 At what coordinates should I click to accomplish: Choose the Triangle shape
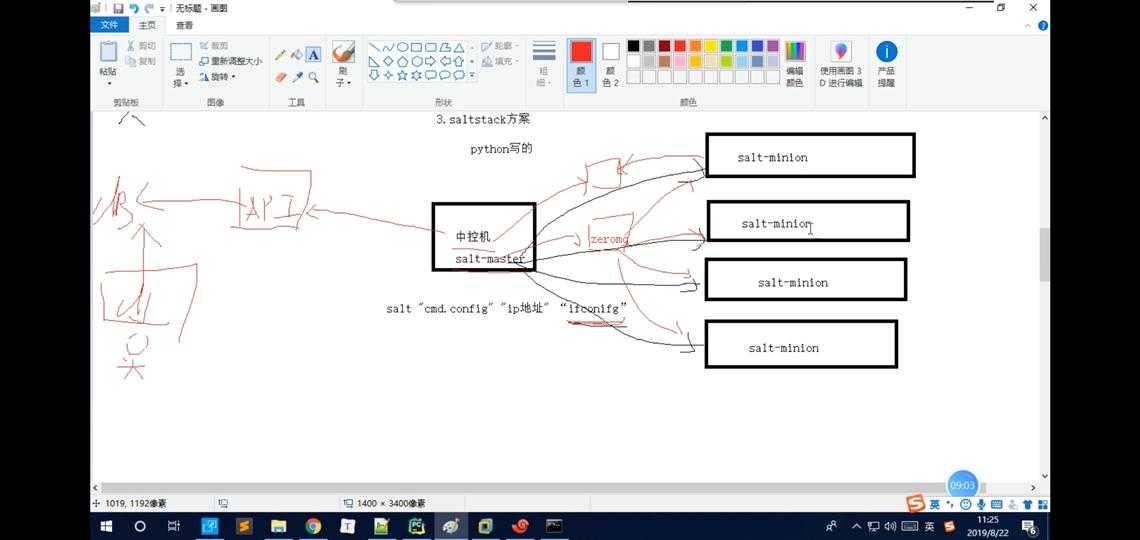point(459,47)
